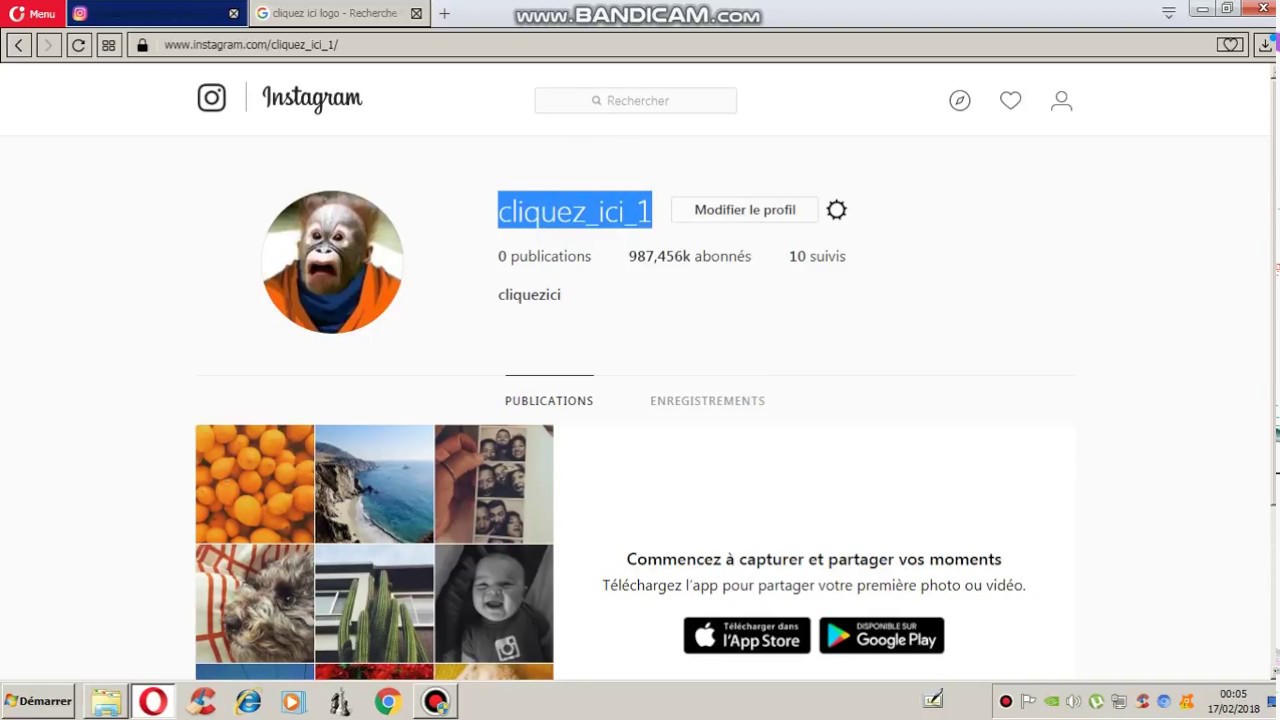Open the Opera tab list menu icon
Viewport: 1280px width, 720px height.
[1168, 13]
